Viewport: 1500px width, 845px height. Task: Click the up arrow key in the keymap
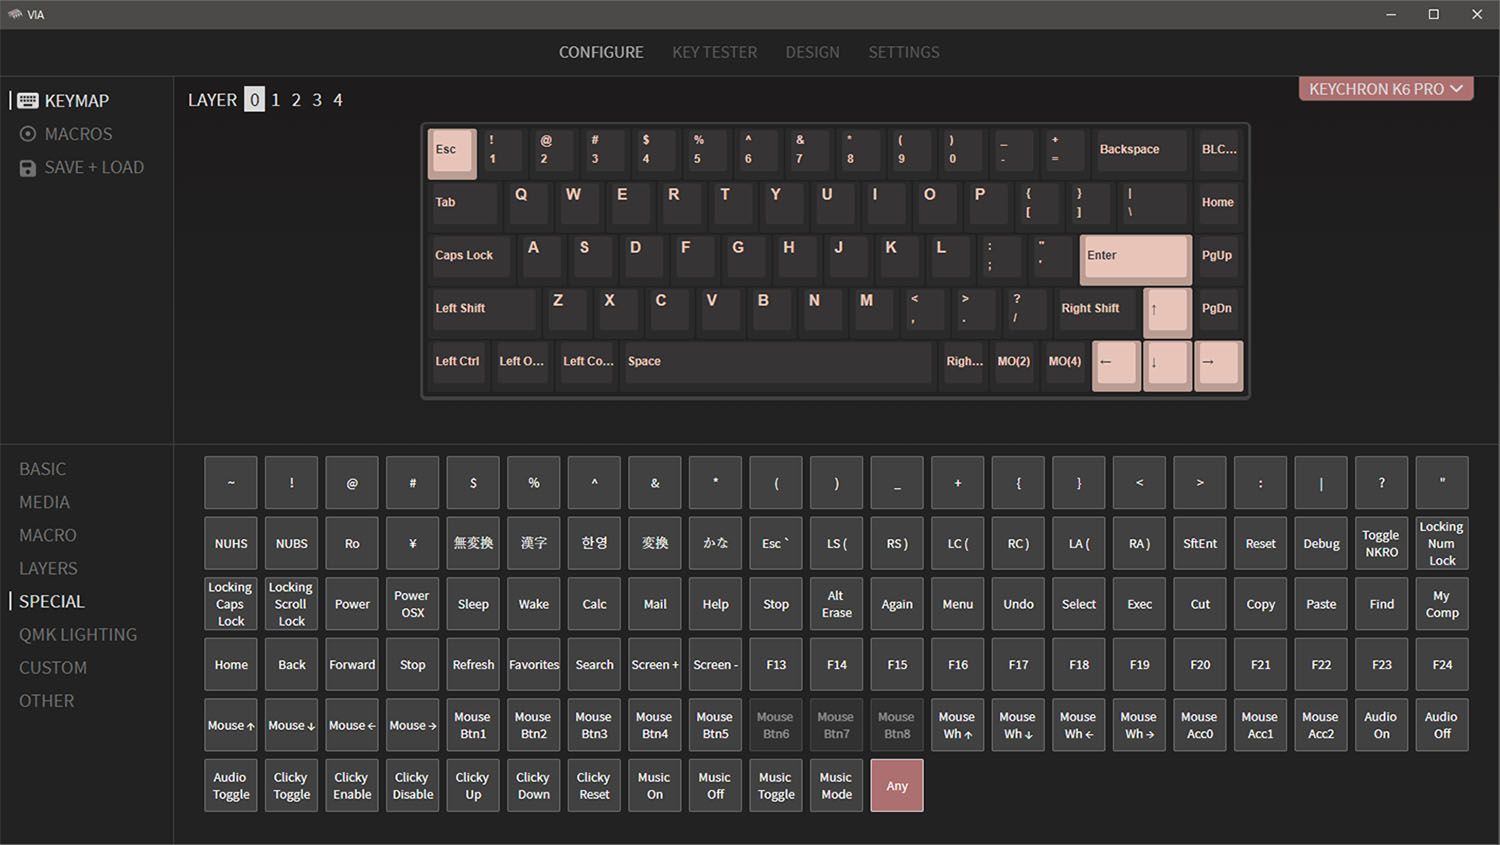point(1166,311)
